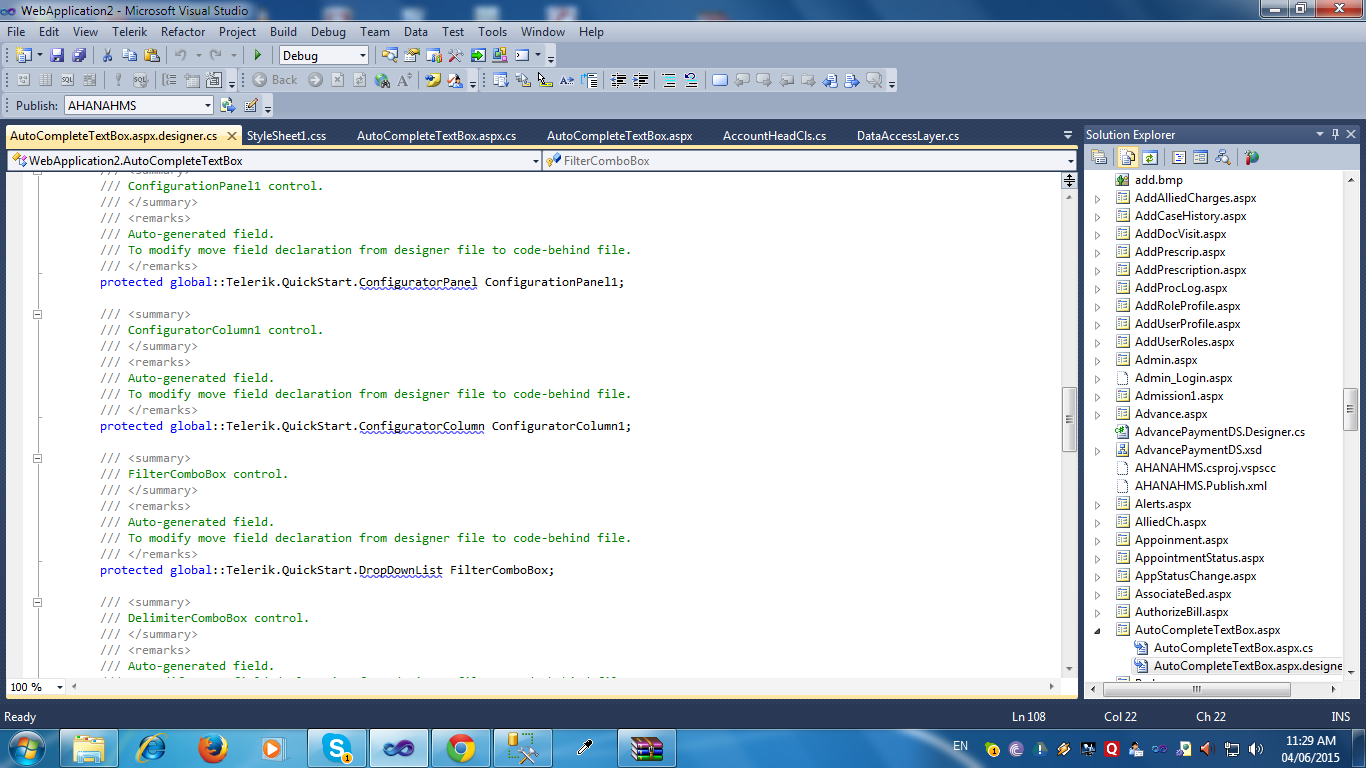Click the EN language indicator in tray
Image resolution: width=1366 pixels, height=768 pixels.
960,746
